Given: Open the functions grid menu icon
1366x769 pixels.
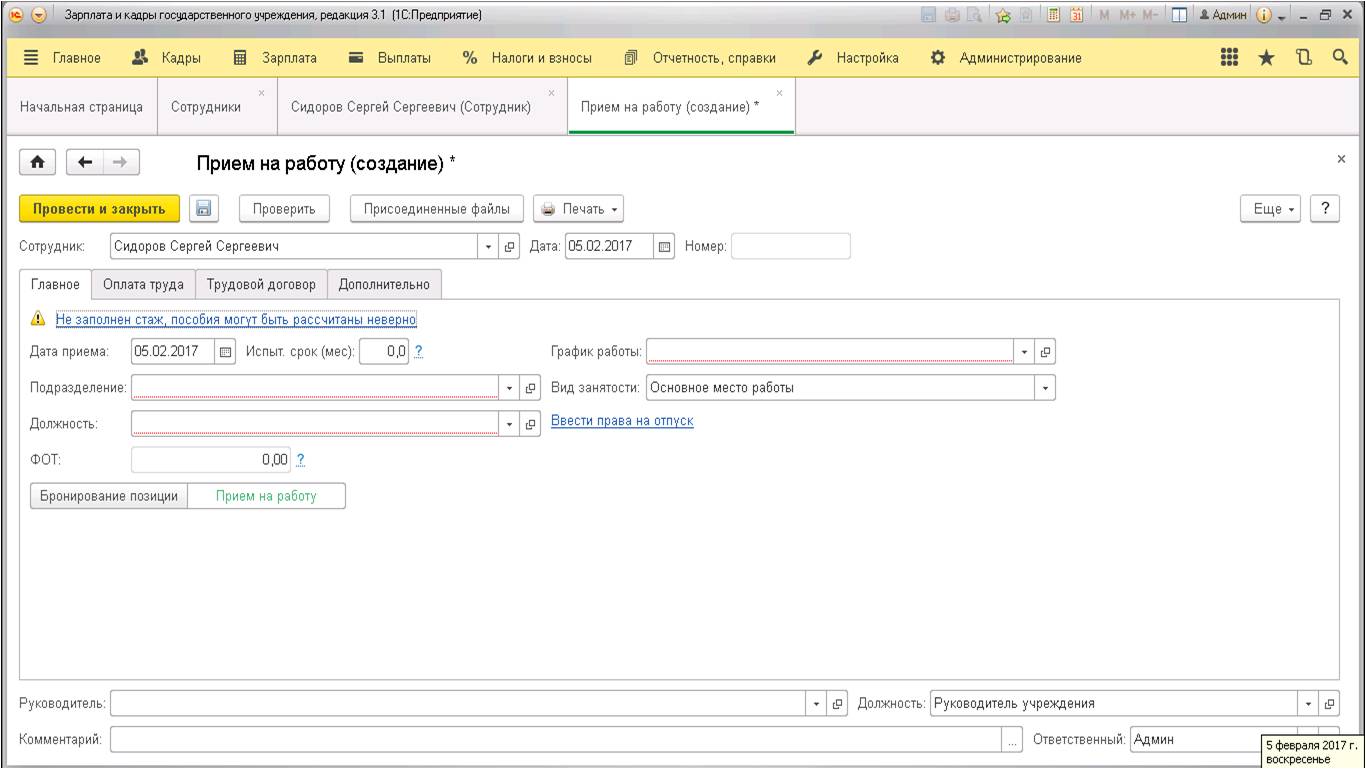Looking at the screenshot, I should (x=1230, y=58).
